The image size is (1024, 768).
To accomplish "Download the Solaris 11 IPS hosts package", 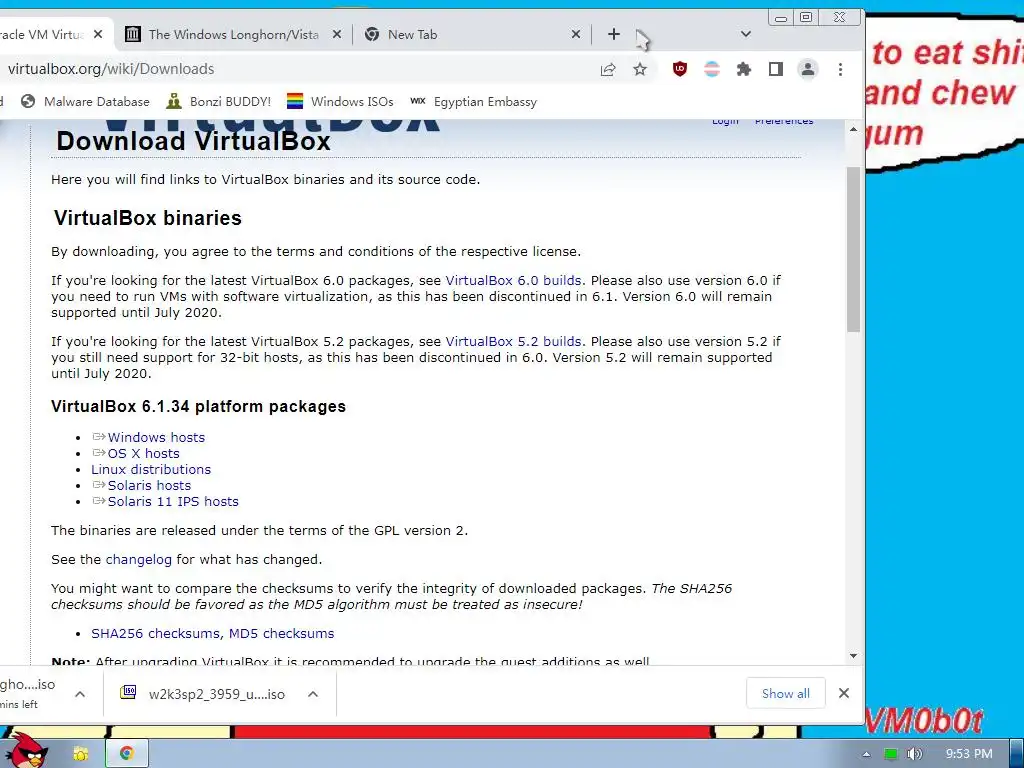I will tap(173, 502).
